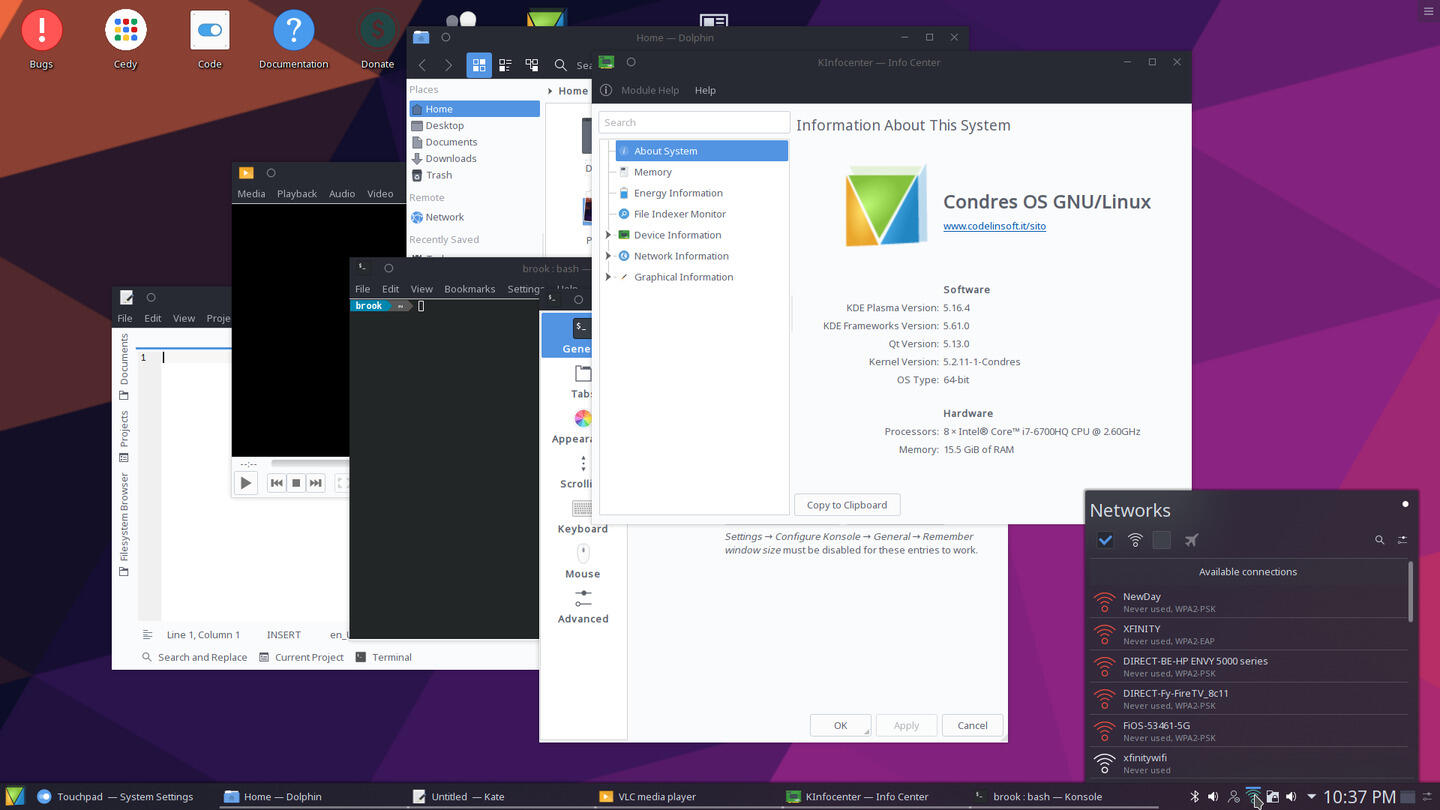The width and height of the screenshot is (1440, 810).
Task: Open Kate line indentation settings icon
Action: (x=147, y=635)
